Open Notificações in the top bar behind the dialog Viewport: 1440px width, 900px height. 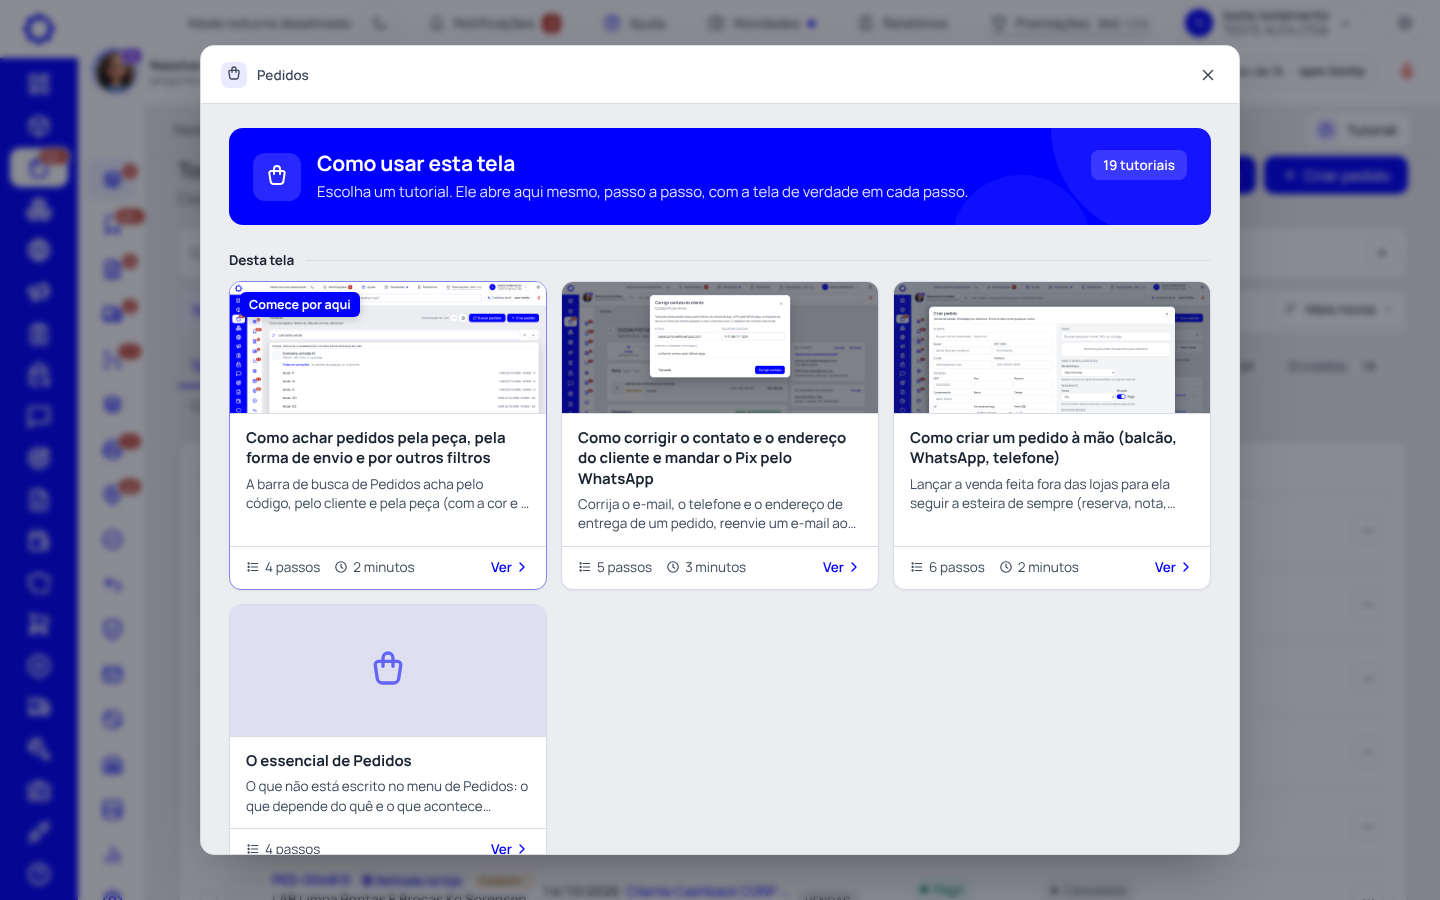pyautogui.click(x=495, y=23)
